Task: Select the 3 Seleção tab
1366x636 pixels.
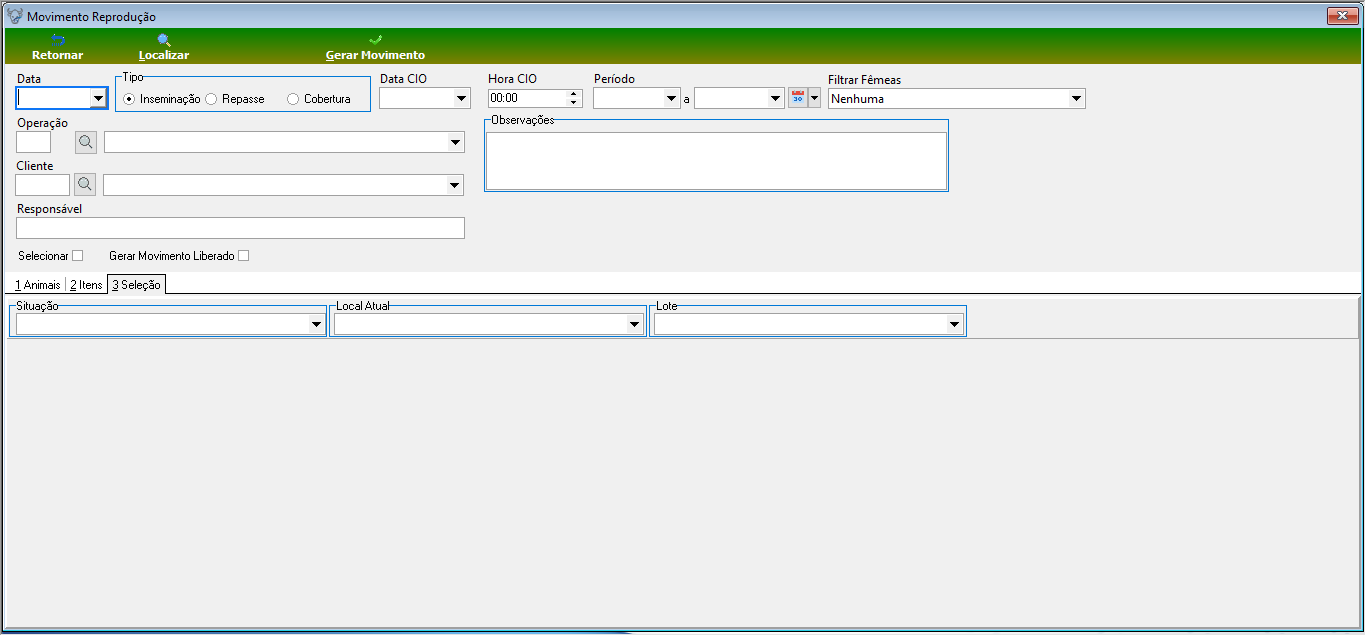Action: (x=136, y=284)
